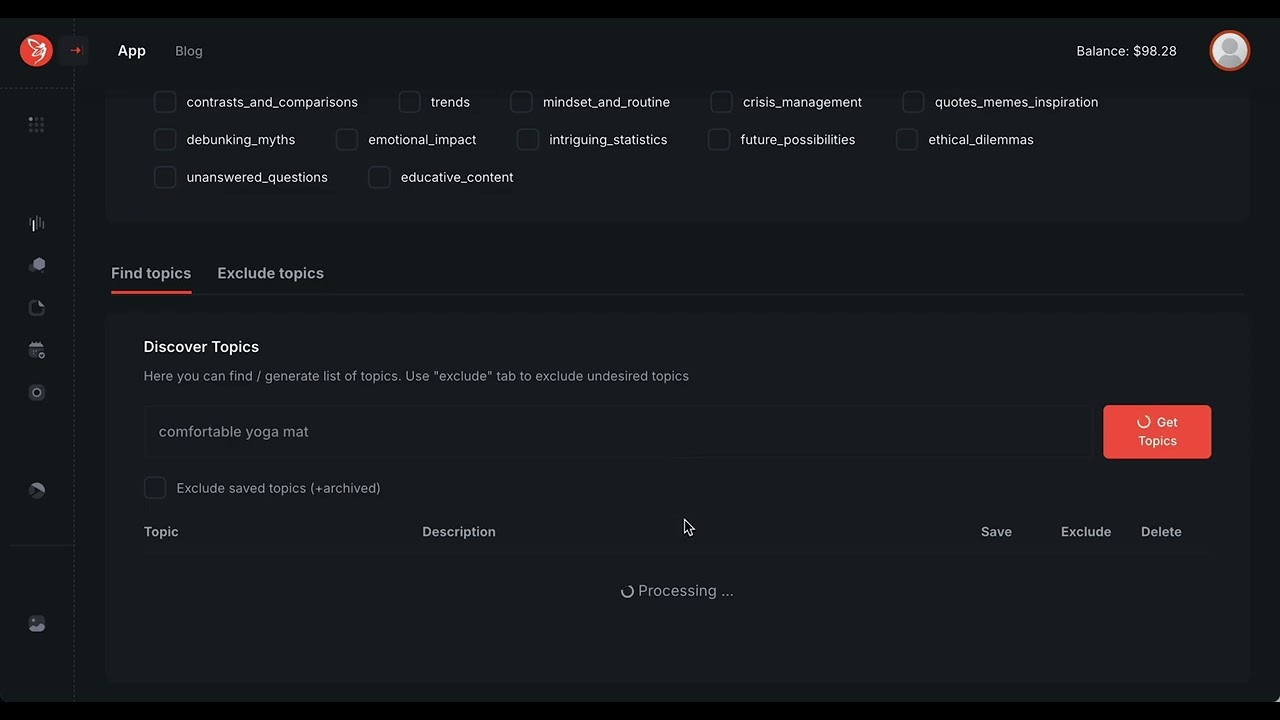
Task: Open the user avatar profile menu
Action: click(x=1230, y=50)
